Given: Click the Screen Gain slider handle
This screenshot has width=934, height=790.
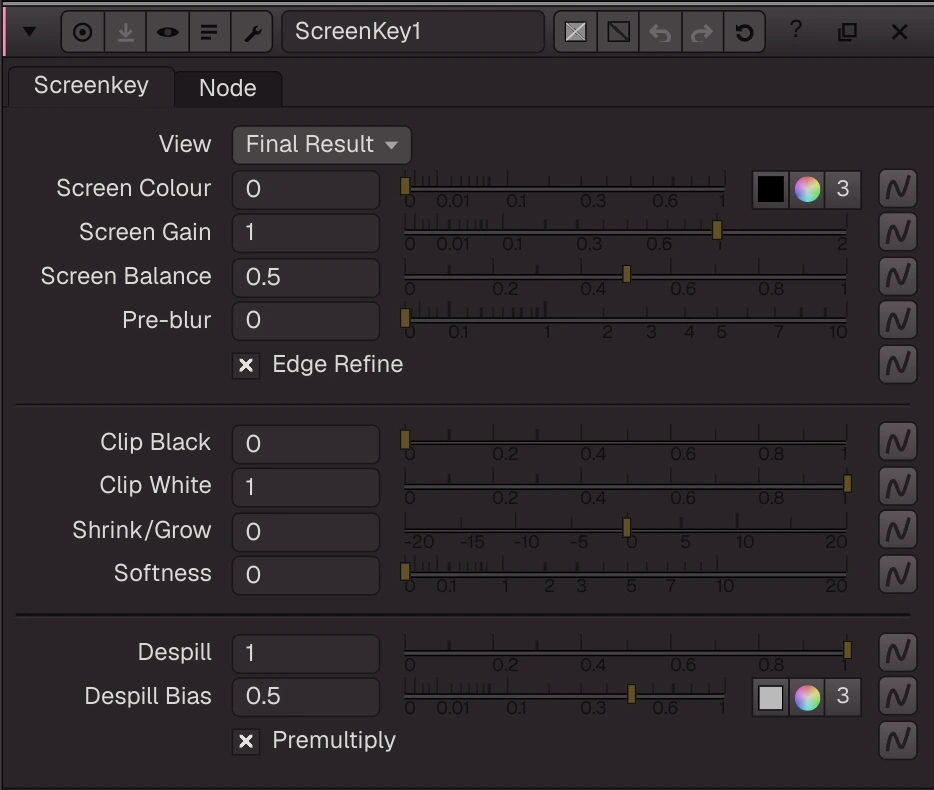Looking at the screenshot, I should pyautogui.click(x=717, y=229).
